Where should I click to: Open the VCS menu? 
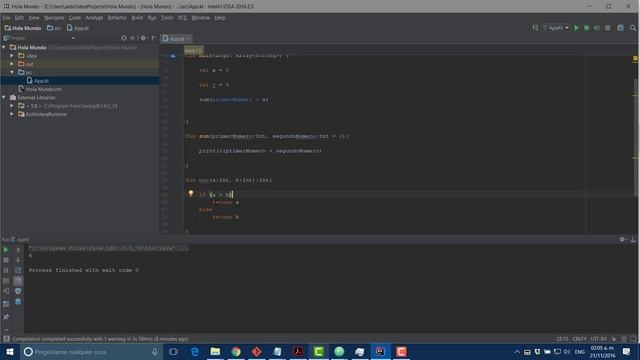pos(182,18)
